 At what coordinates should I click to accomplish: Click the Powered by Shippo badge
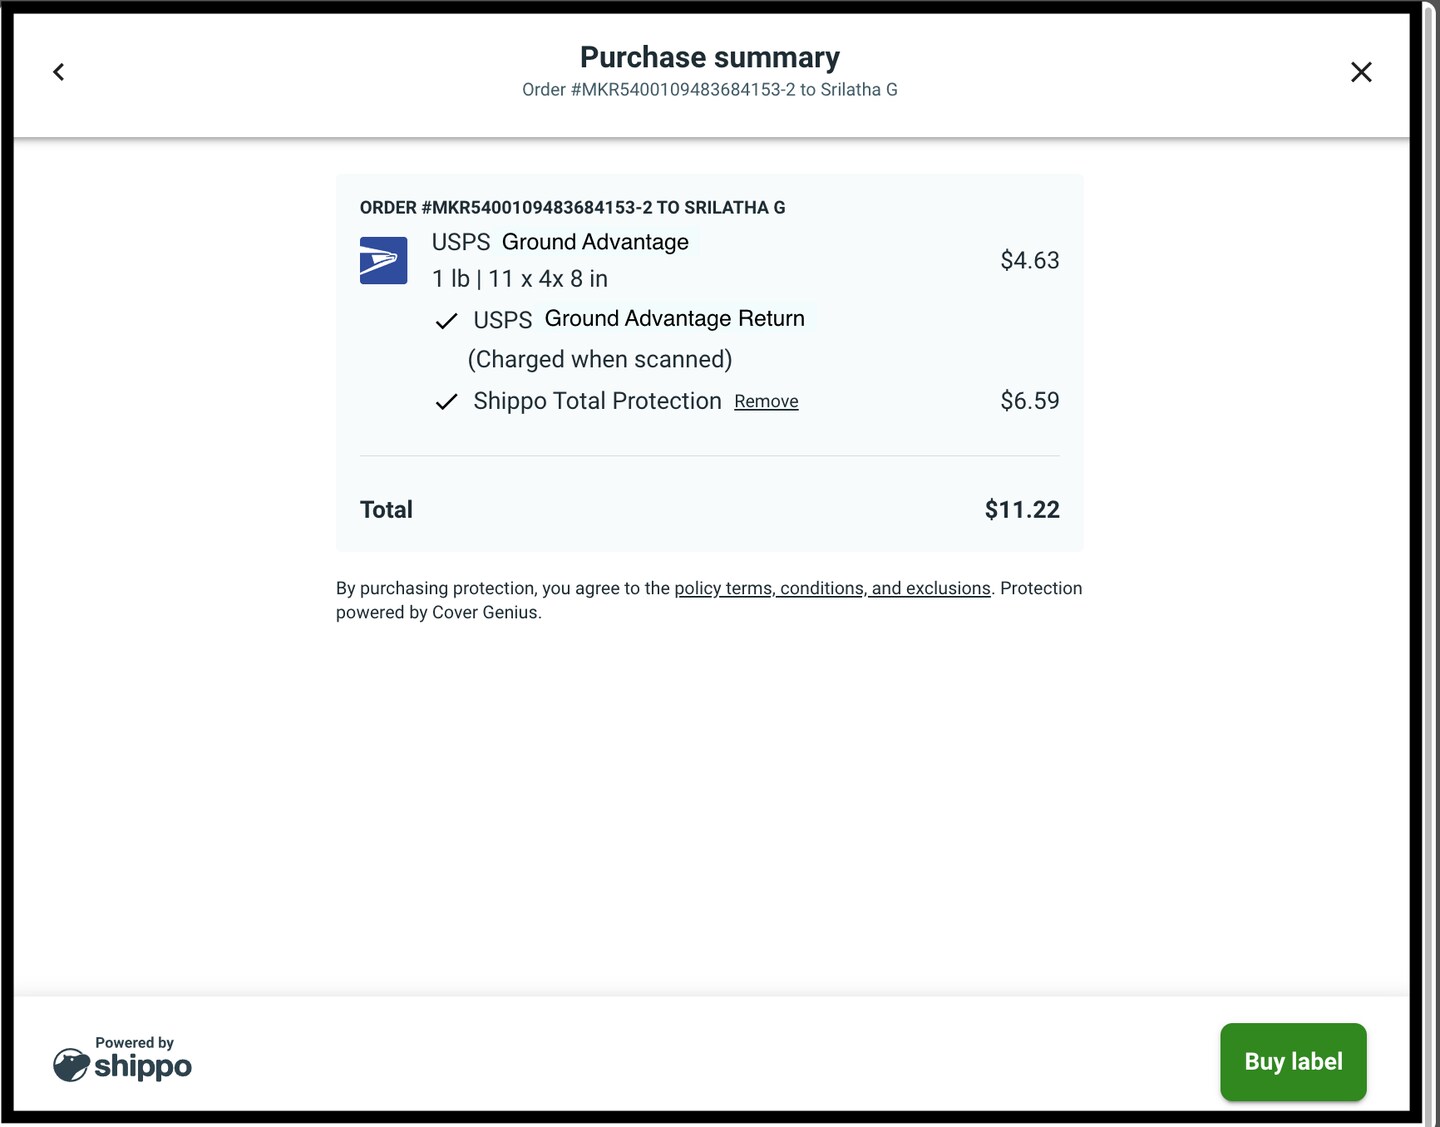122,1060
